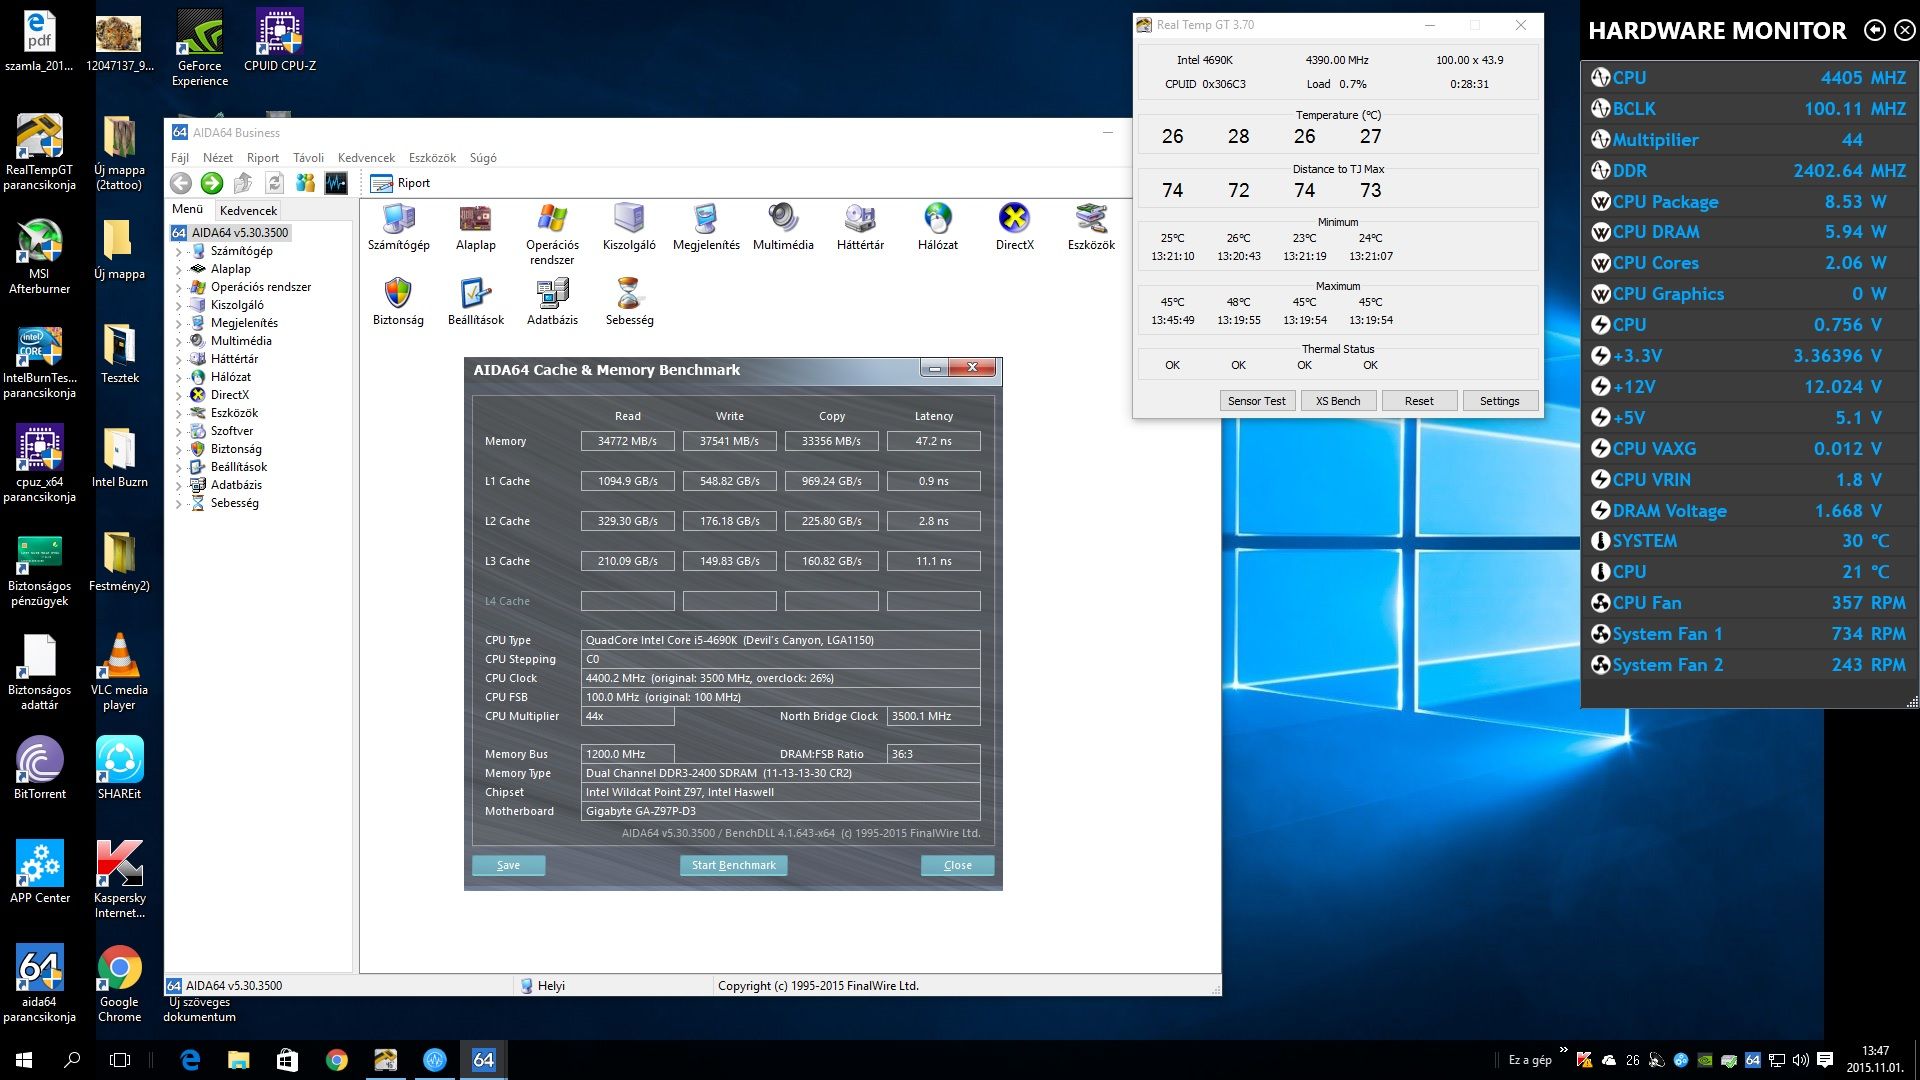1920x1080 pixels.
Task: Open the Eszközök category icon
Action: click(1091, 228)
